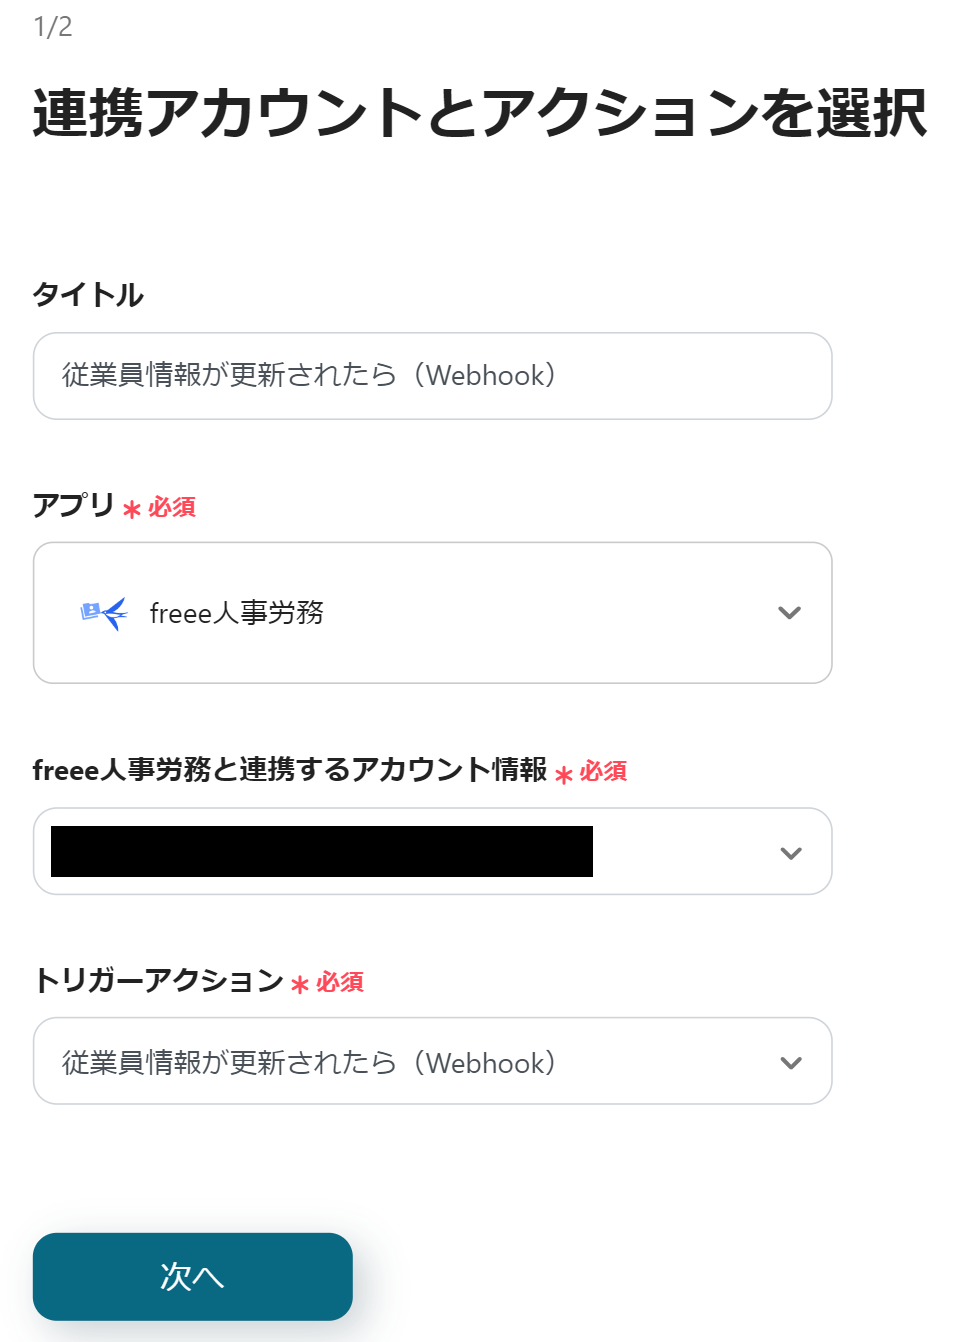The image size is (957, 1342).
Task: Click the 必須 badge beside アカウント情報
Action: [x=603, y=771]
